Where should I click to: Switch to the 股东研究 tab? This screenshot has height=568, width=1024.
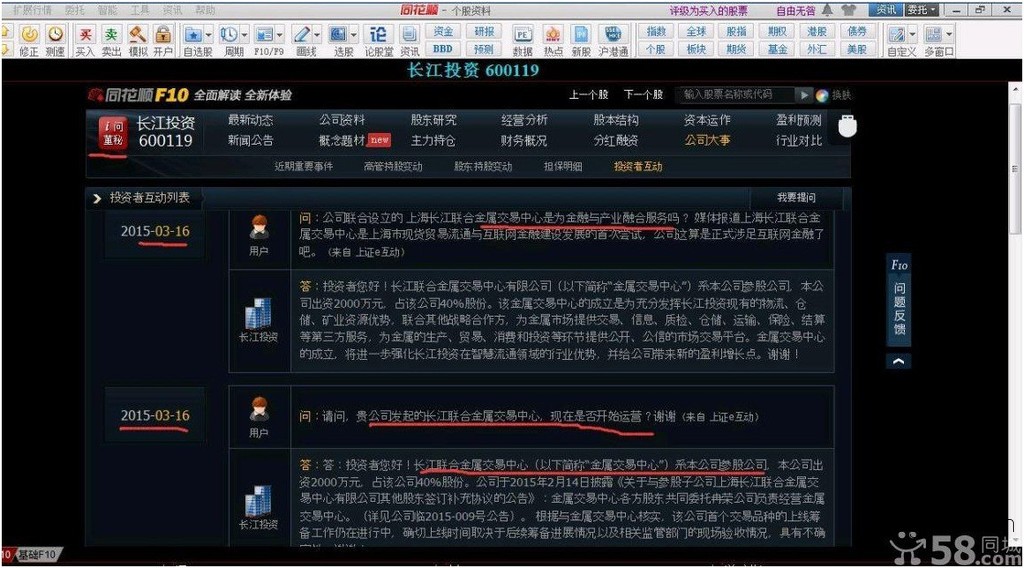(433, 120)
